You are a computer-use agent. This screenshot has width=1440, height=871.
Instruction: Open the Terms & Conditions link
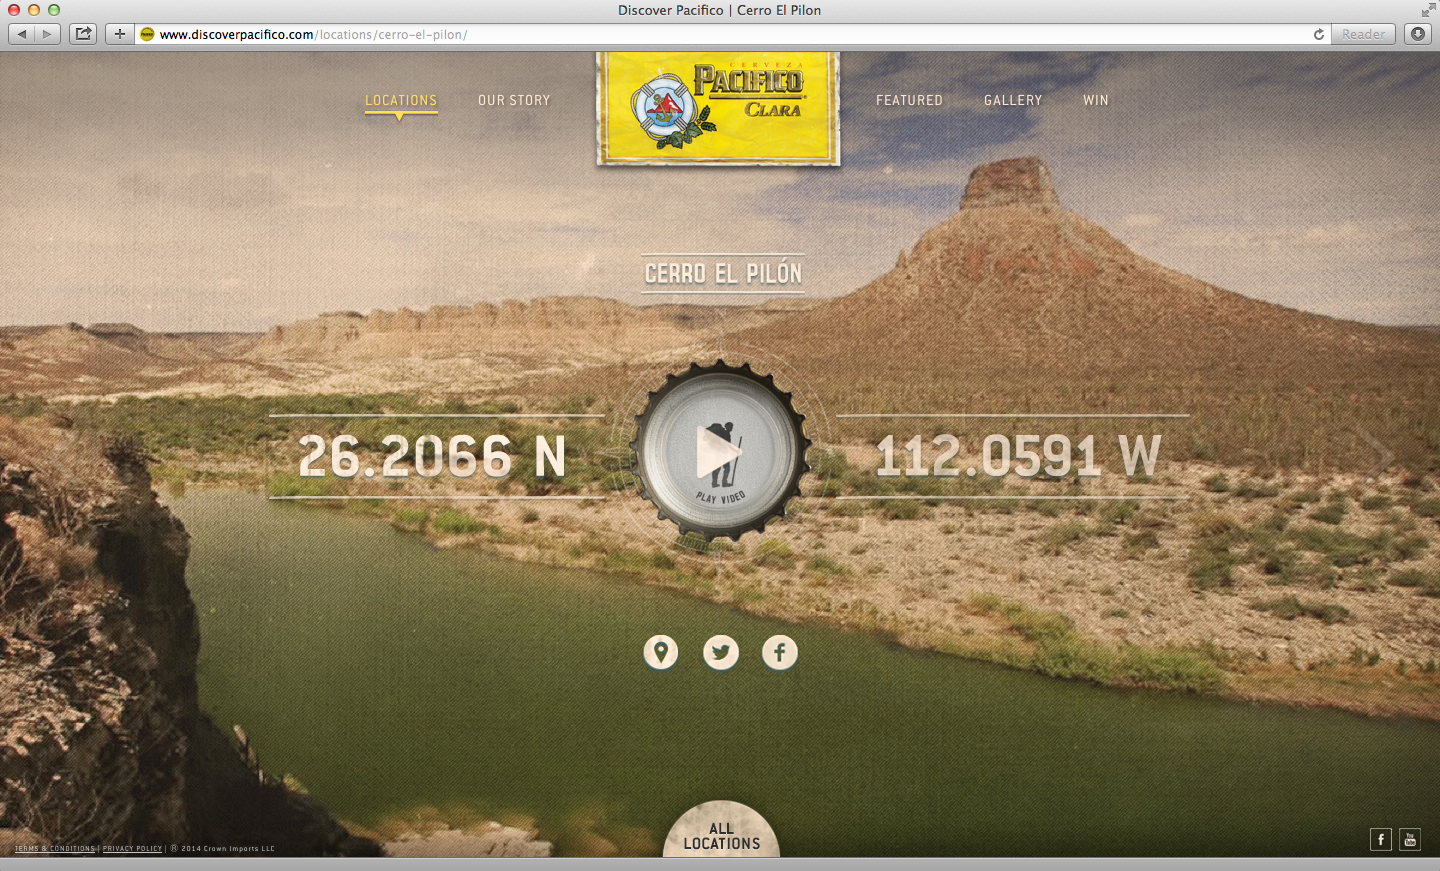tap(52, 848)
